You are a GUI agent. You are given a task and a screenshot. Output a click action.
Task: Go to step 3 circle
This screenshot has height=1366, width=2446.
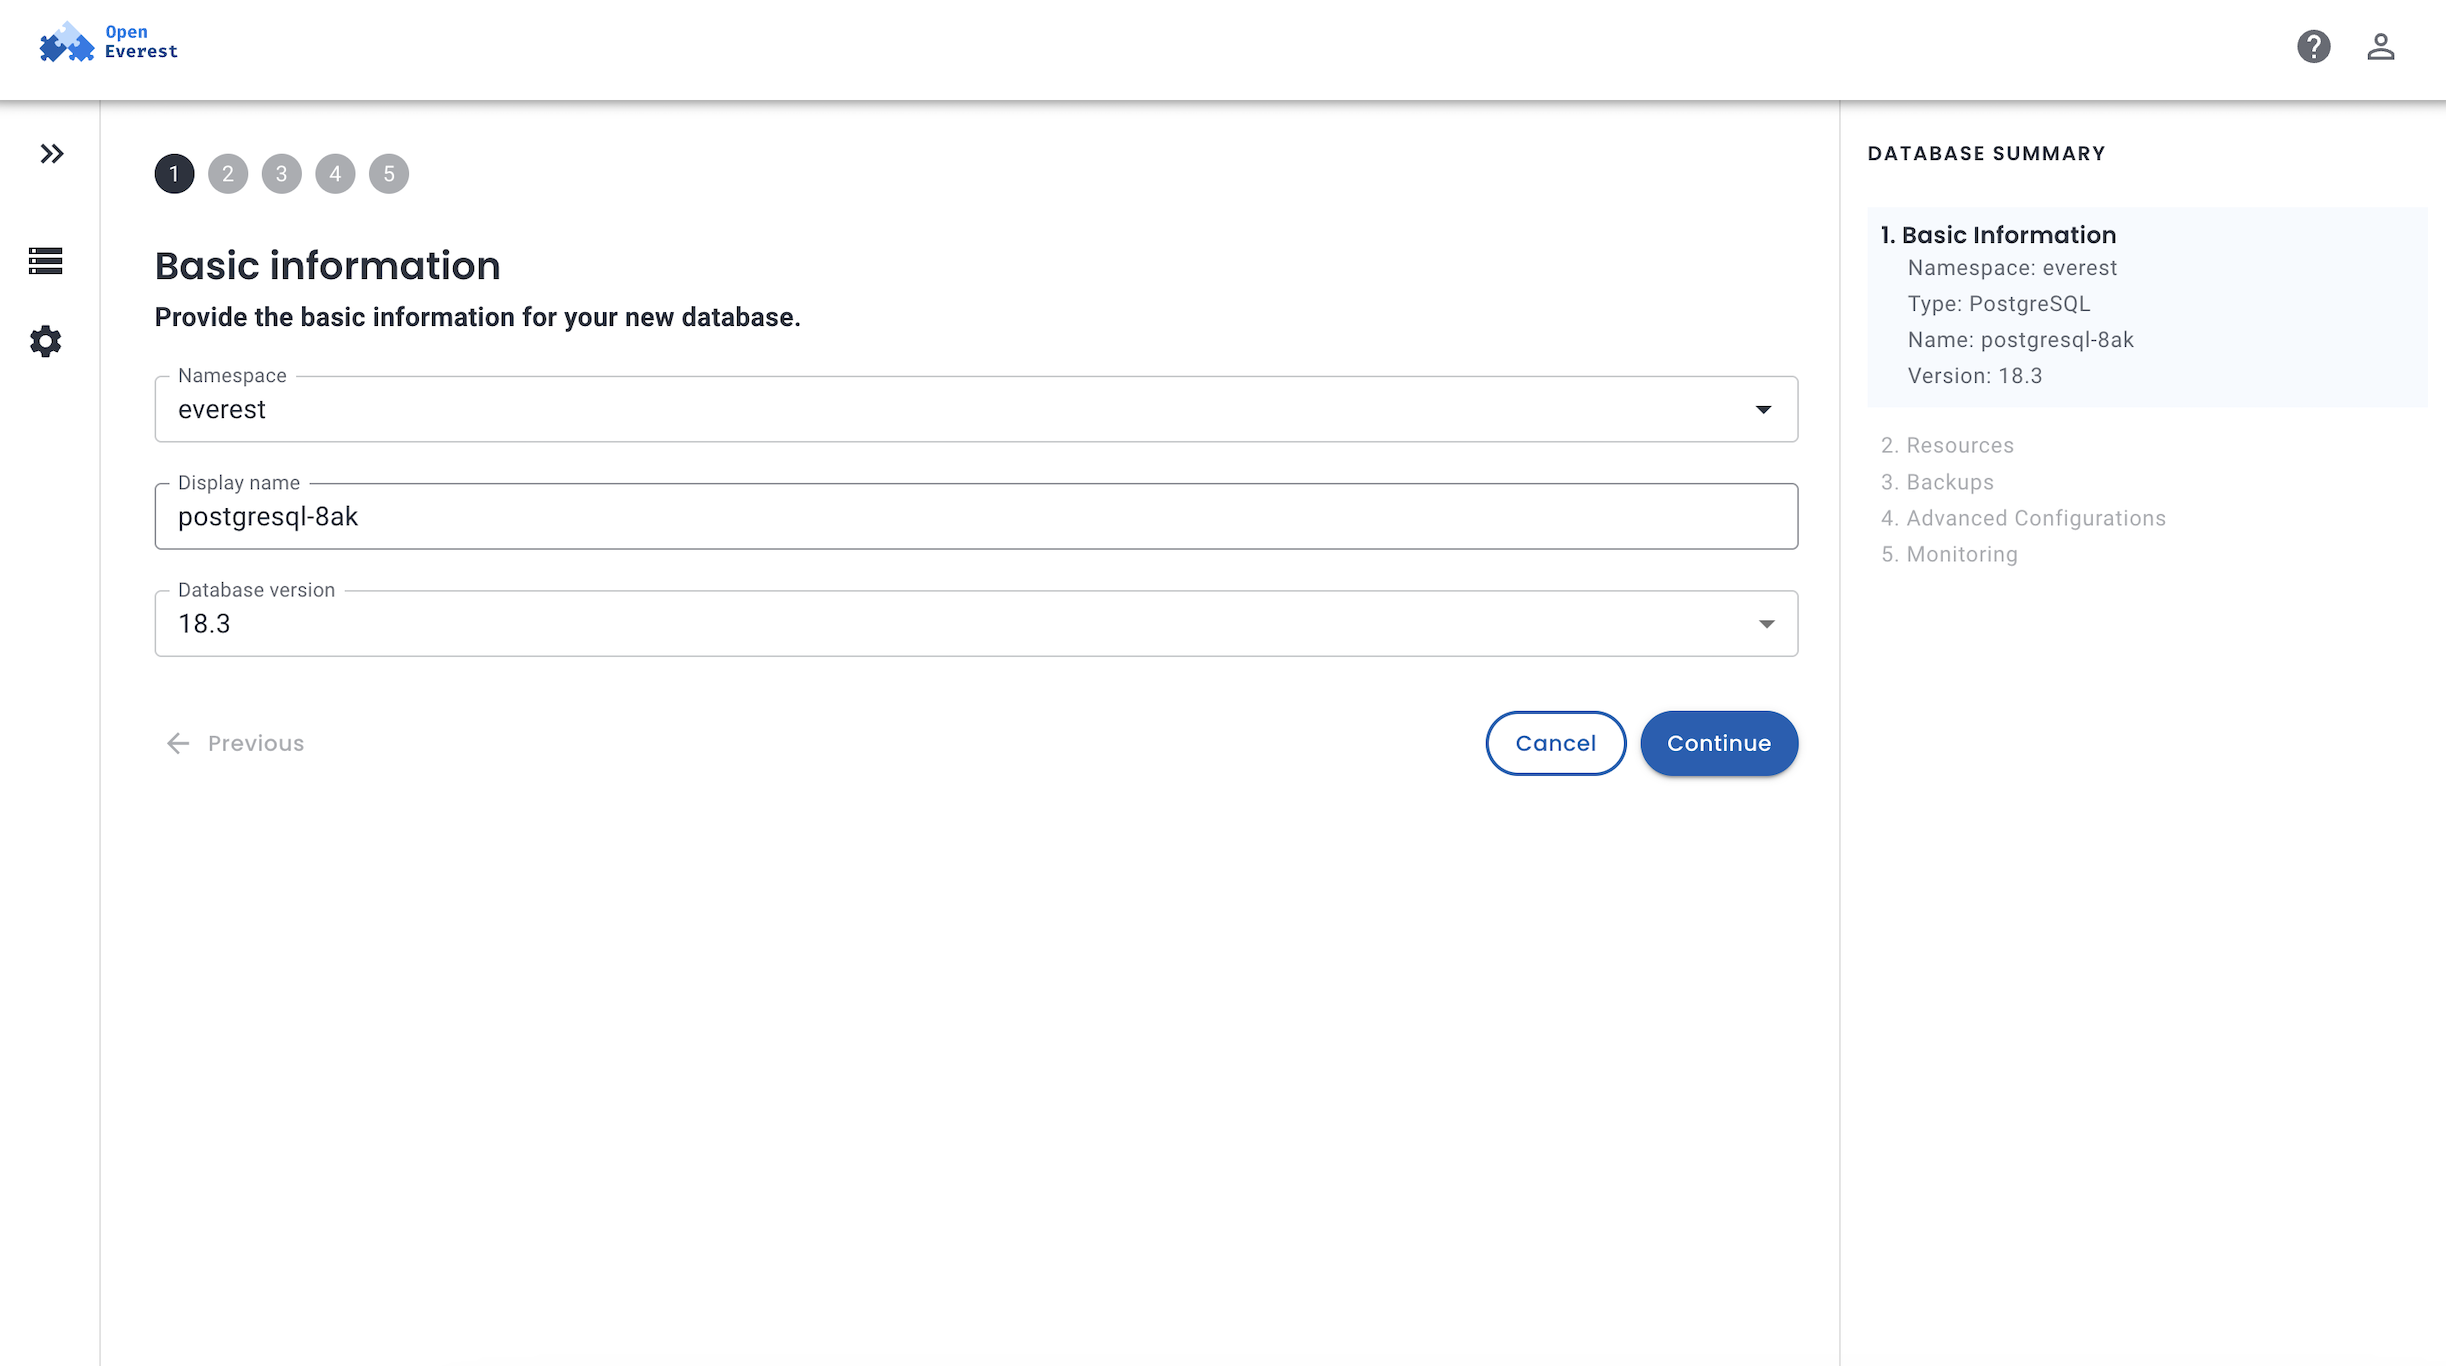pyautogui.click(x=282, y=174)
